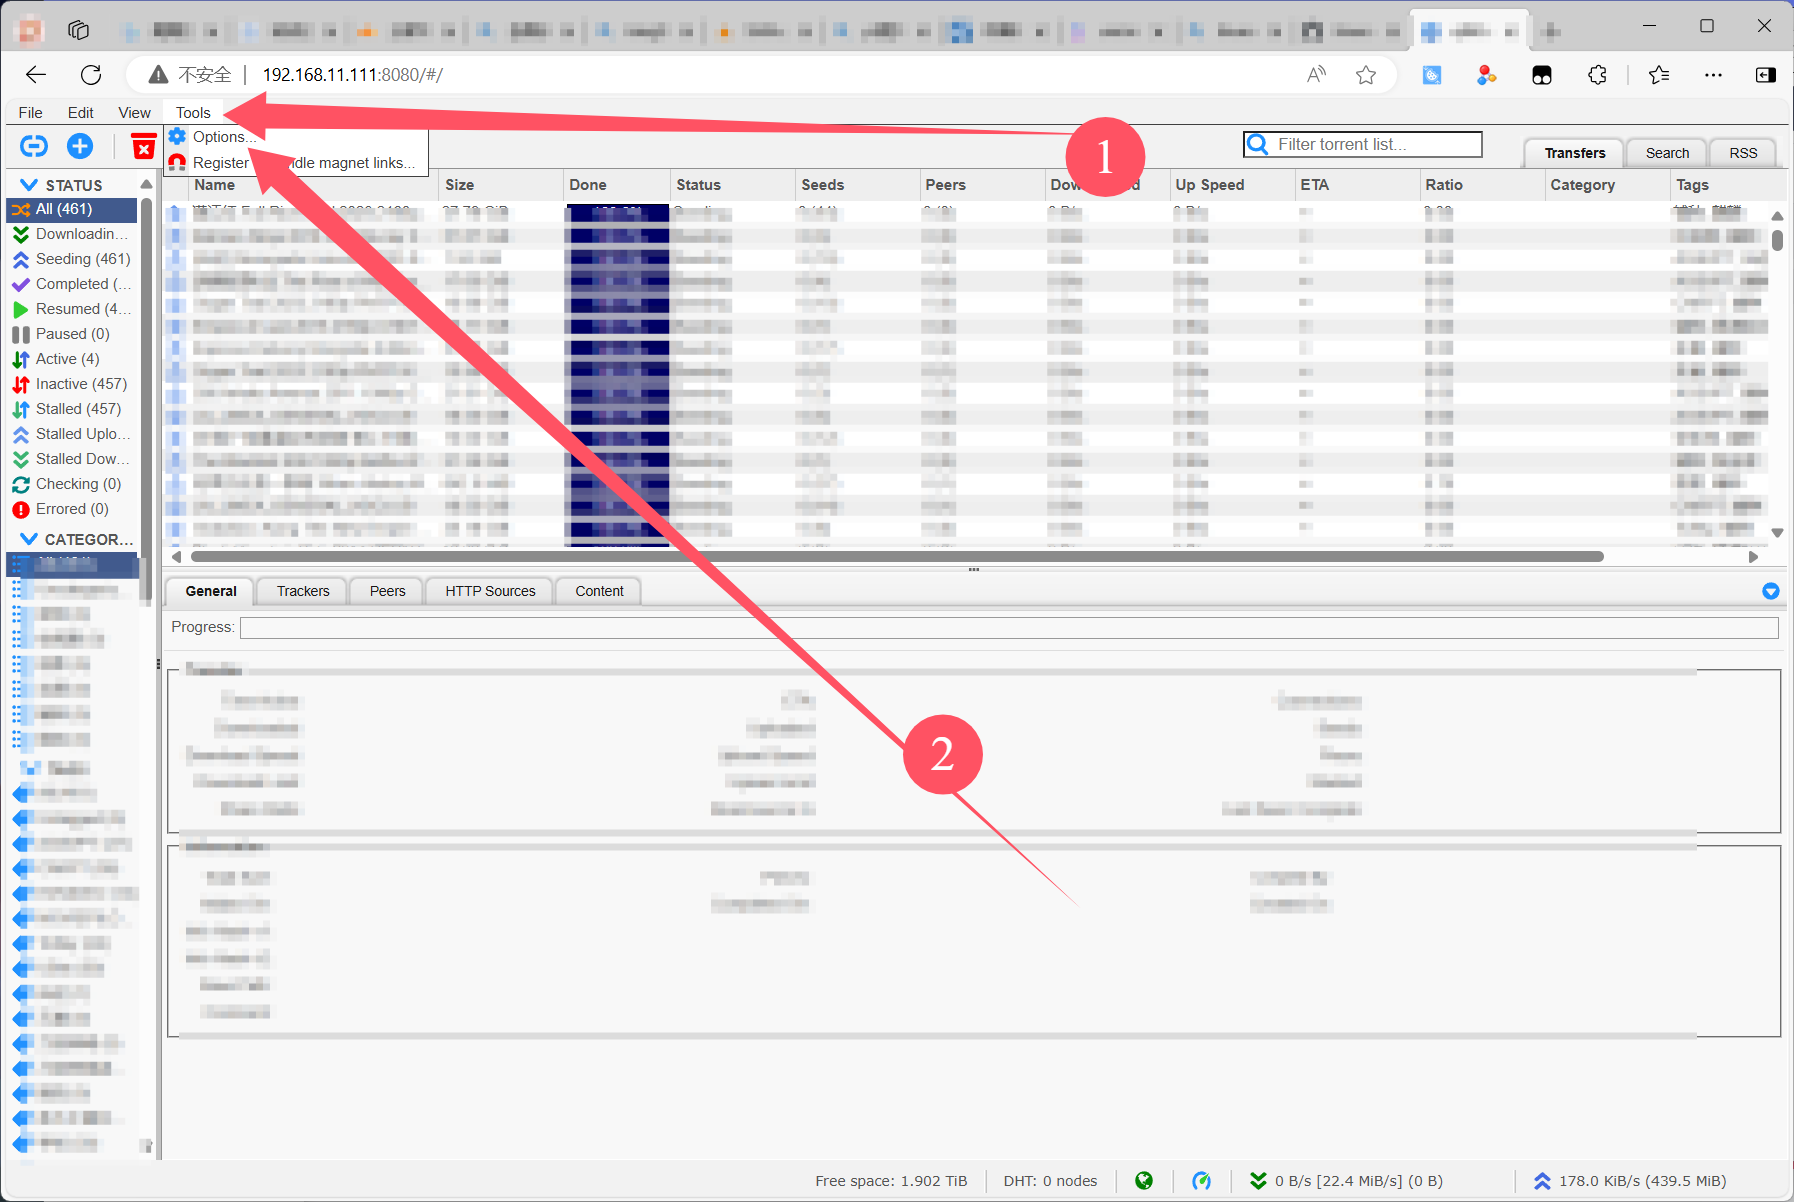Click the horizontal scrollbar under torrent list
Viewport: 1794px width, 1202px height.
pos(896,557)
